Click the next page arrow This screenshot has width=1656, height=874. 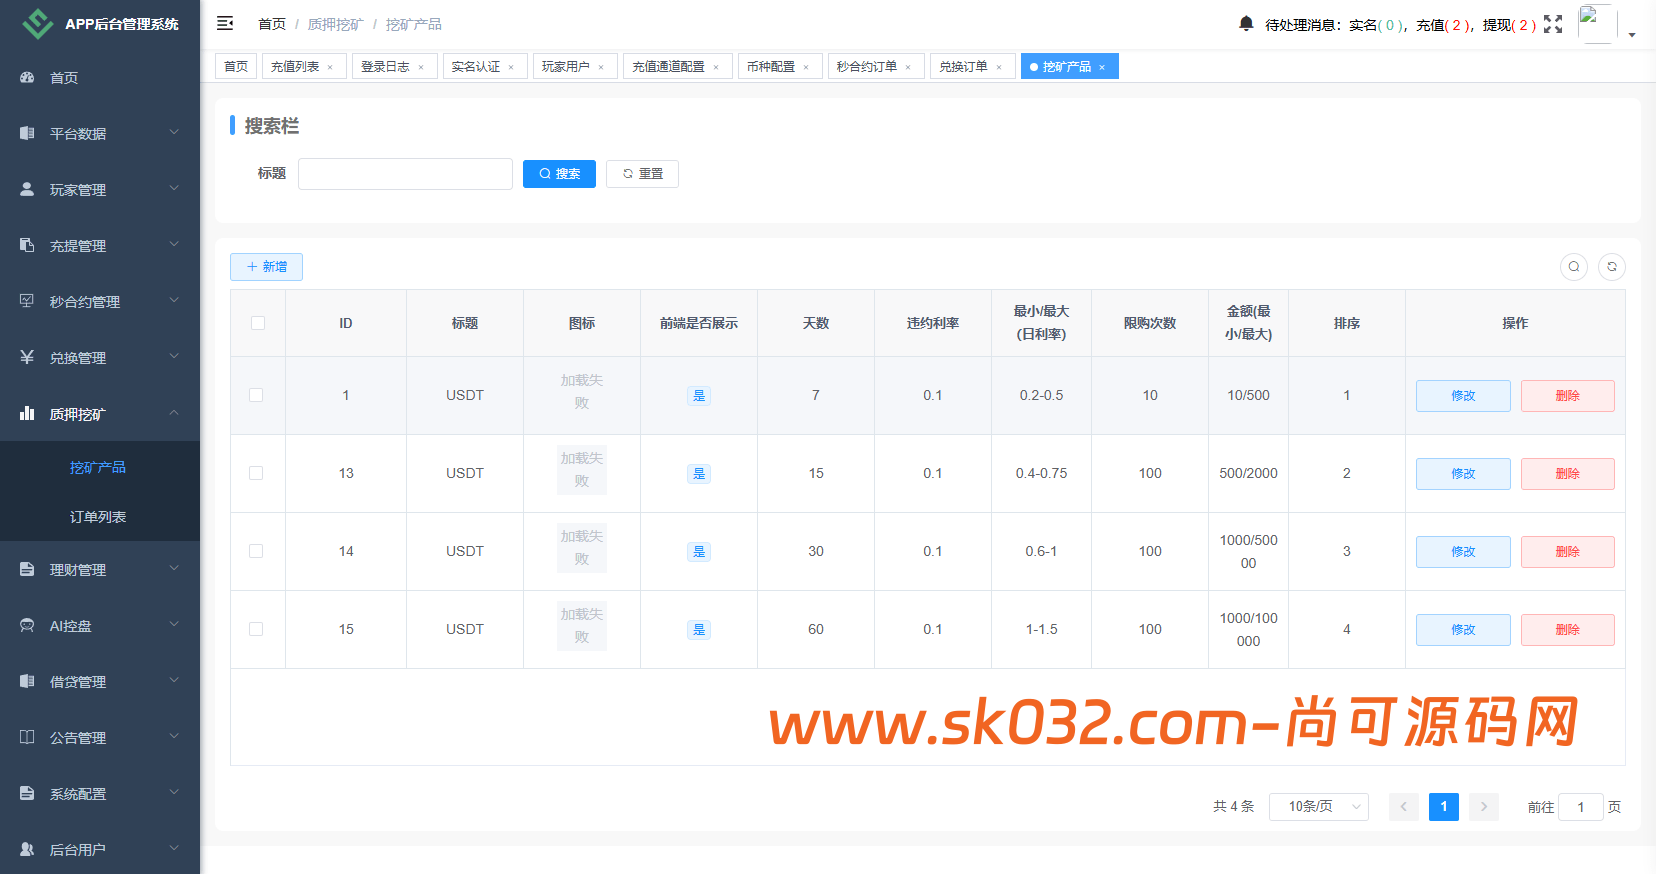coord(1484,806)
